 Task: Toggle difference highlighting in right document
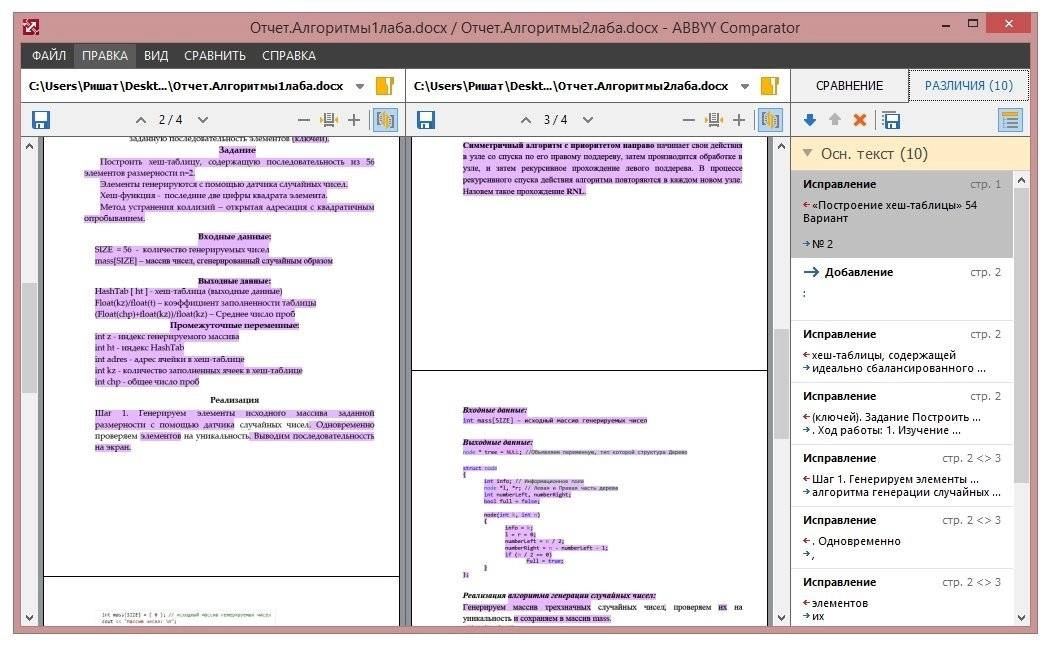coord(770,120)
